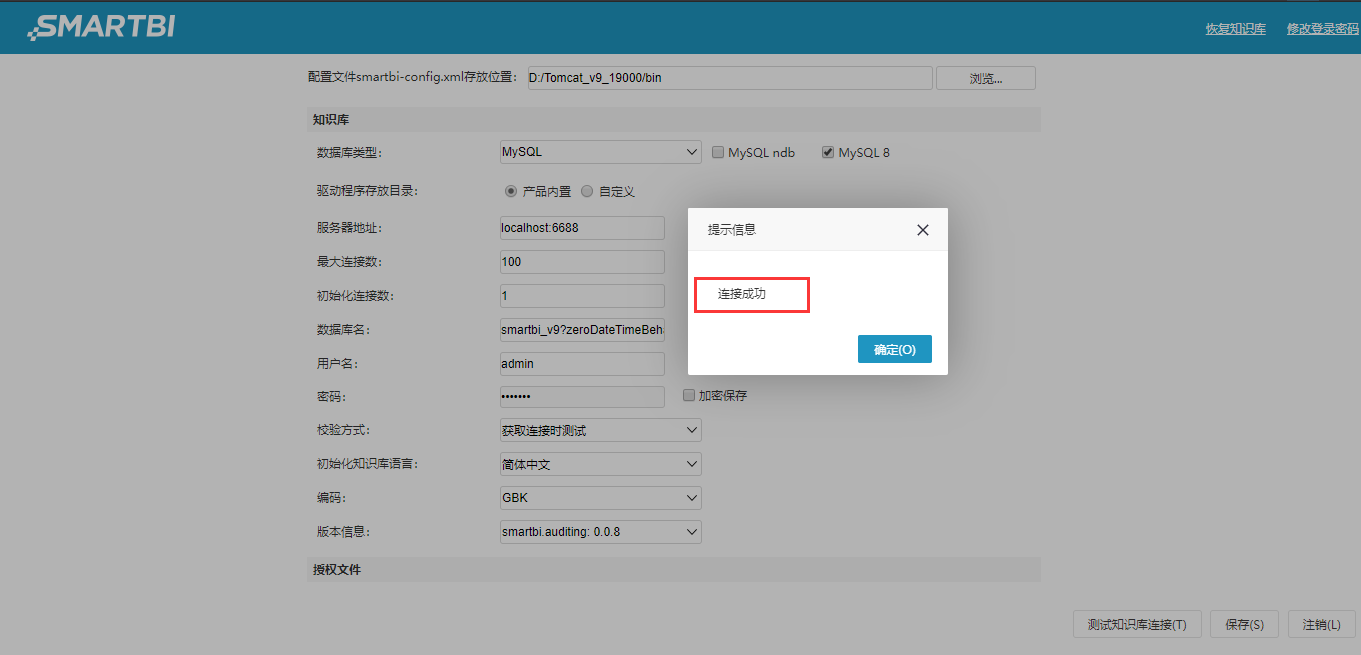The height and width of the screenshot is (655, 1361).
Task: Click the 驱动程序存放目录 label
Action: 368,191
